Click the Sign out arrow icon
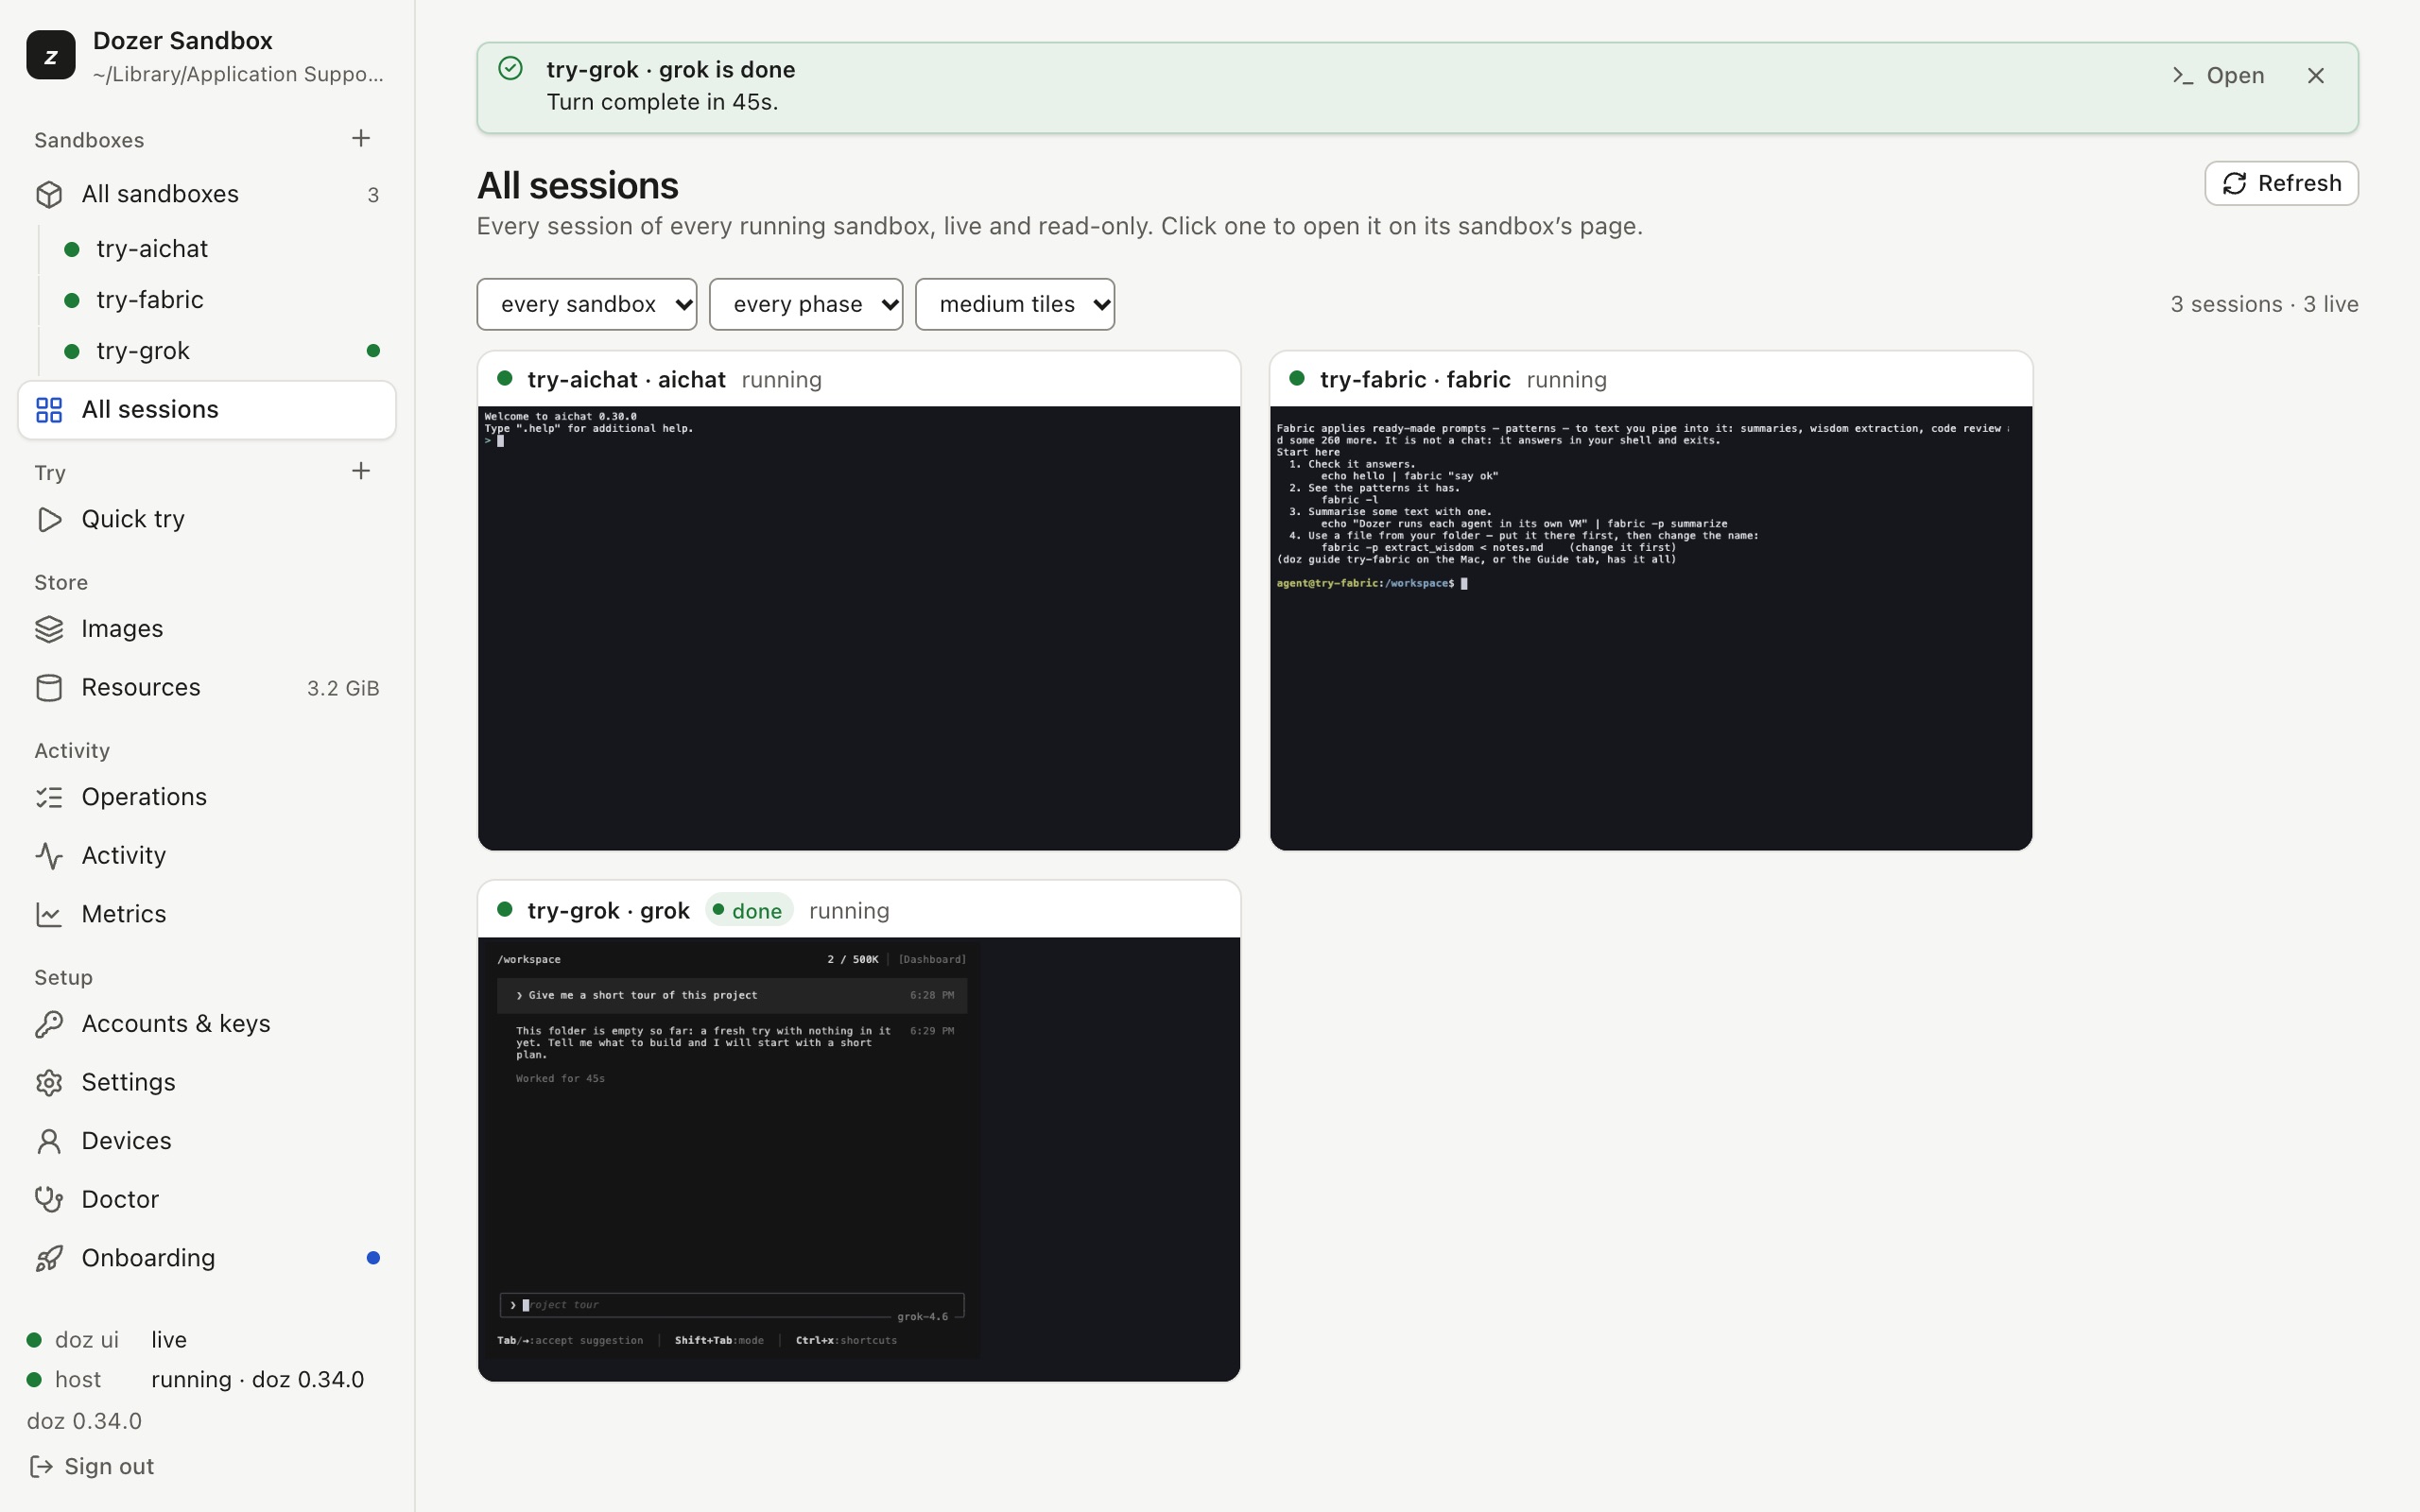The height and width of the screenshot is (1512, 2420). (x=41, y=1467)
